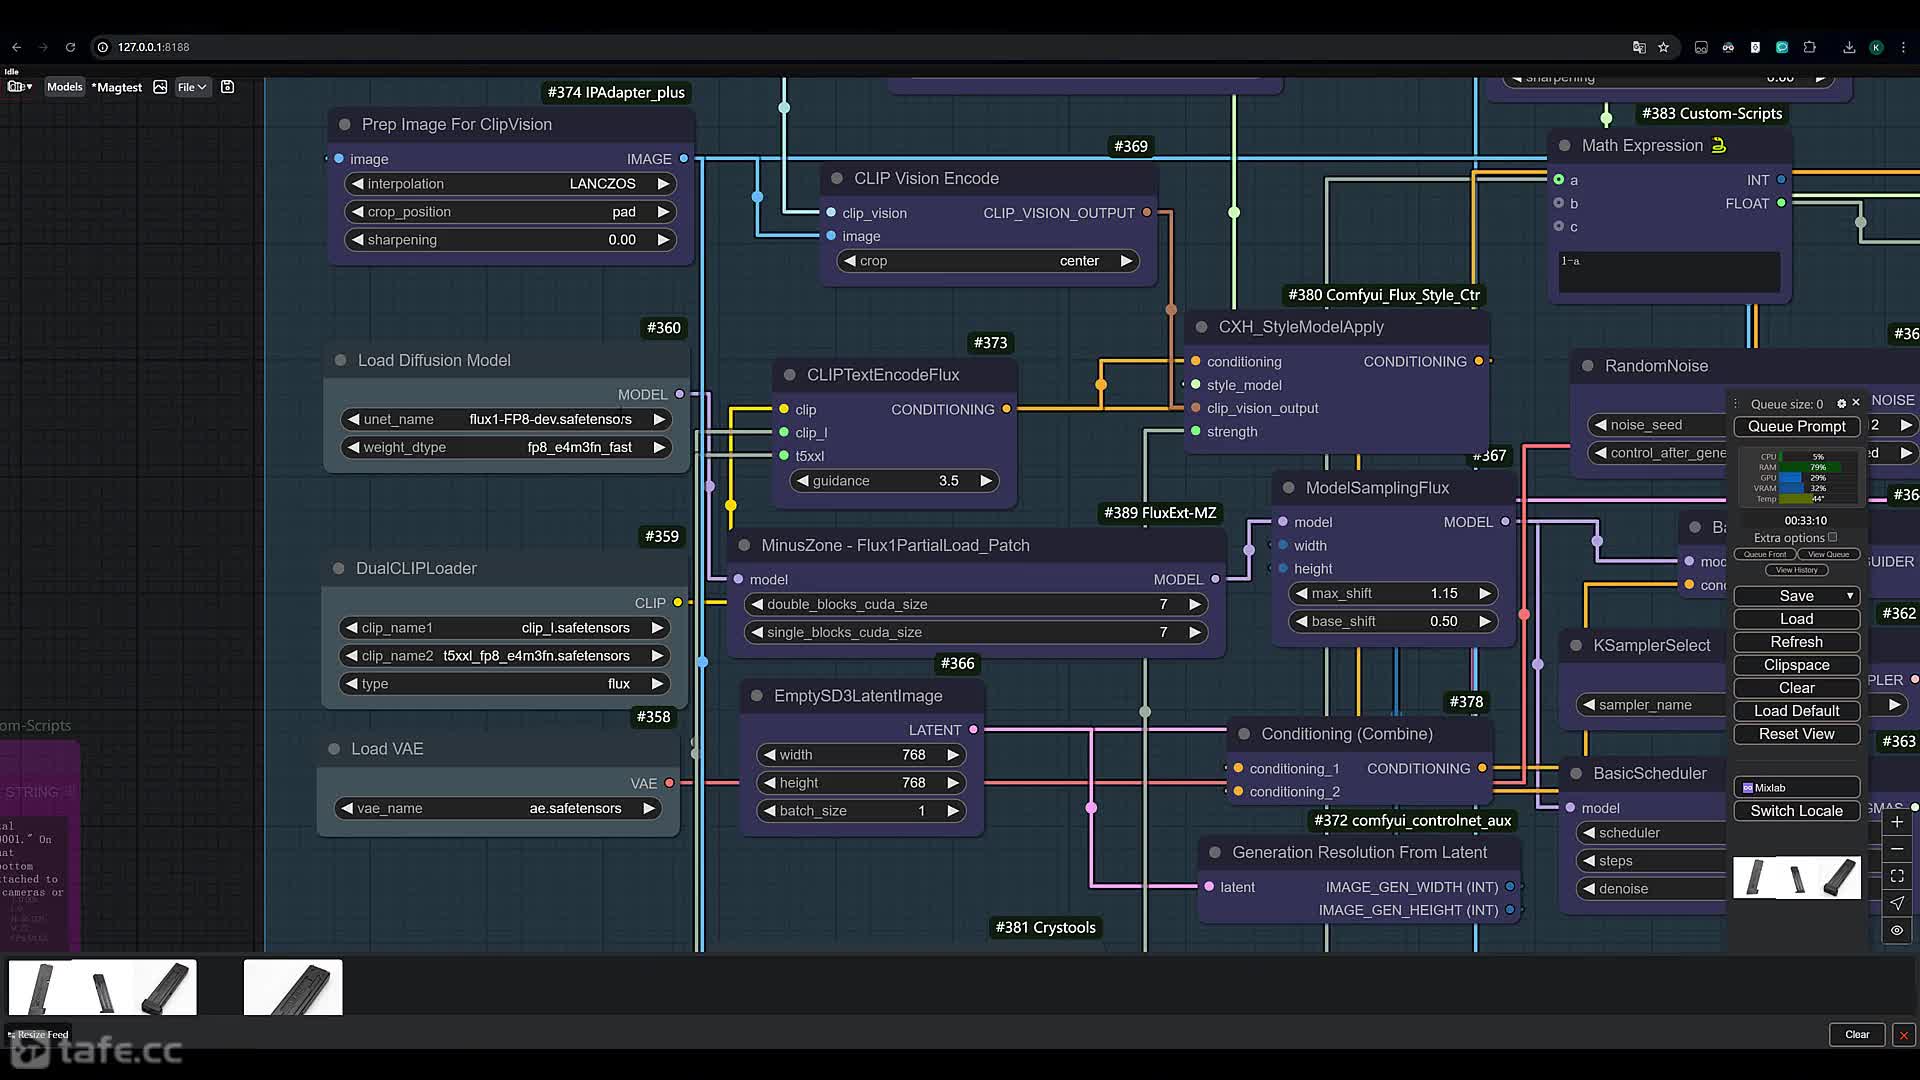Open the browser extensions puzzle icon

pyautogui.click(x=1810, y=47)
